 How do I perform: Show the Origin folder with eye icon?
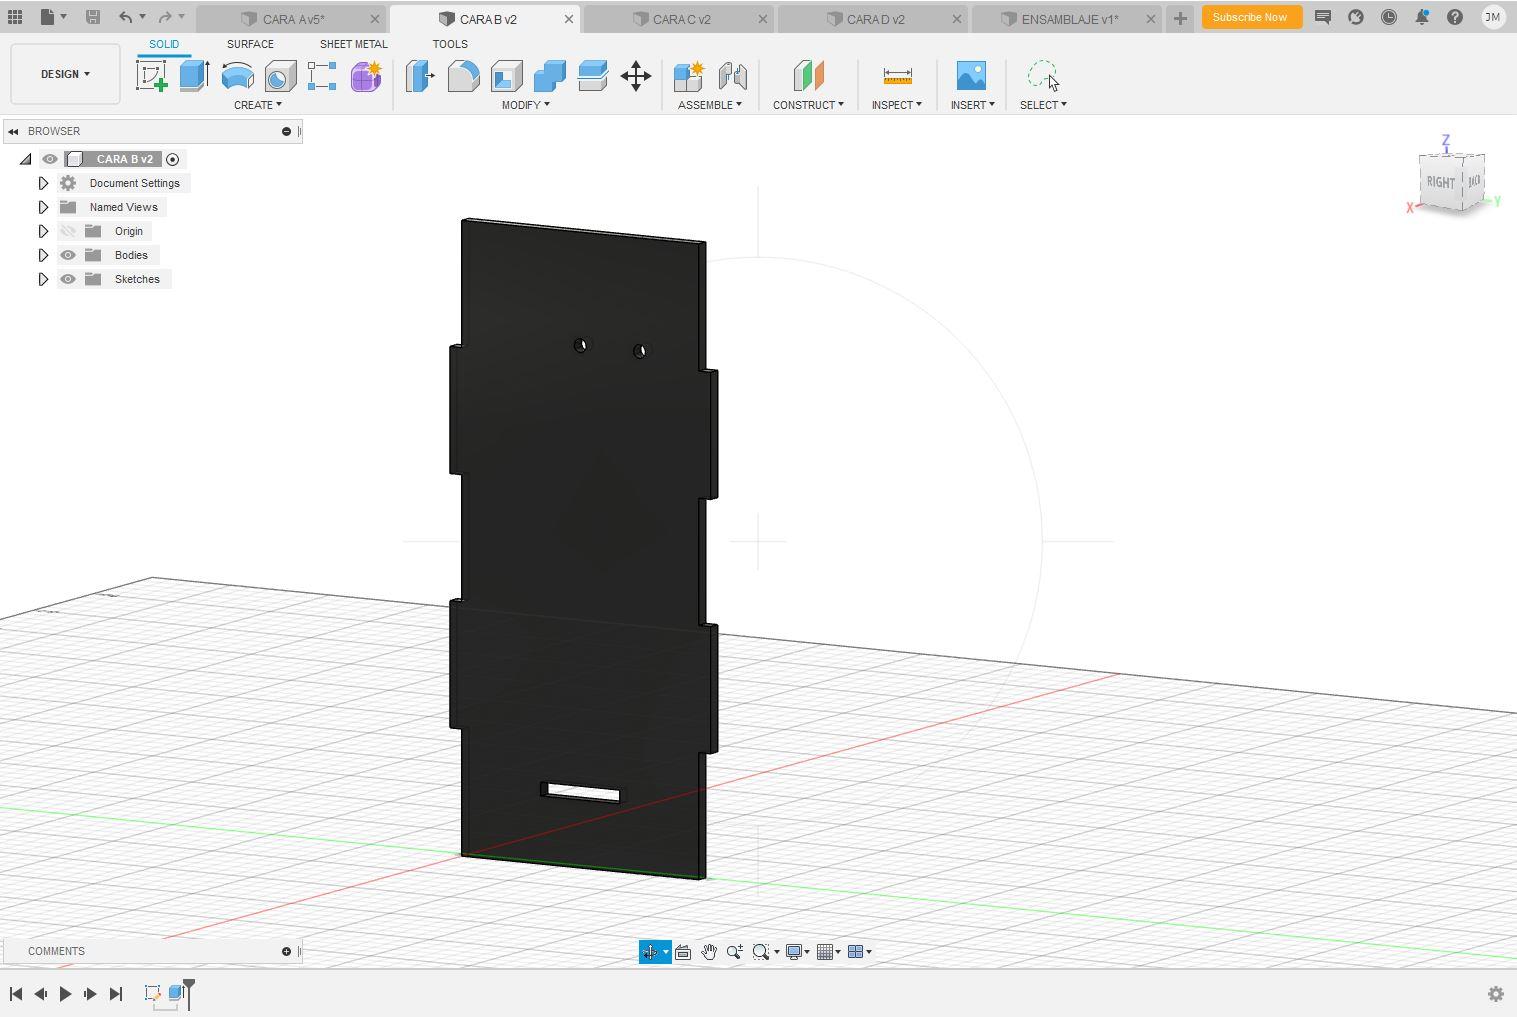coord(68,231)
